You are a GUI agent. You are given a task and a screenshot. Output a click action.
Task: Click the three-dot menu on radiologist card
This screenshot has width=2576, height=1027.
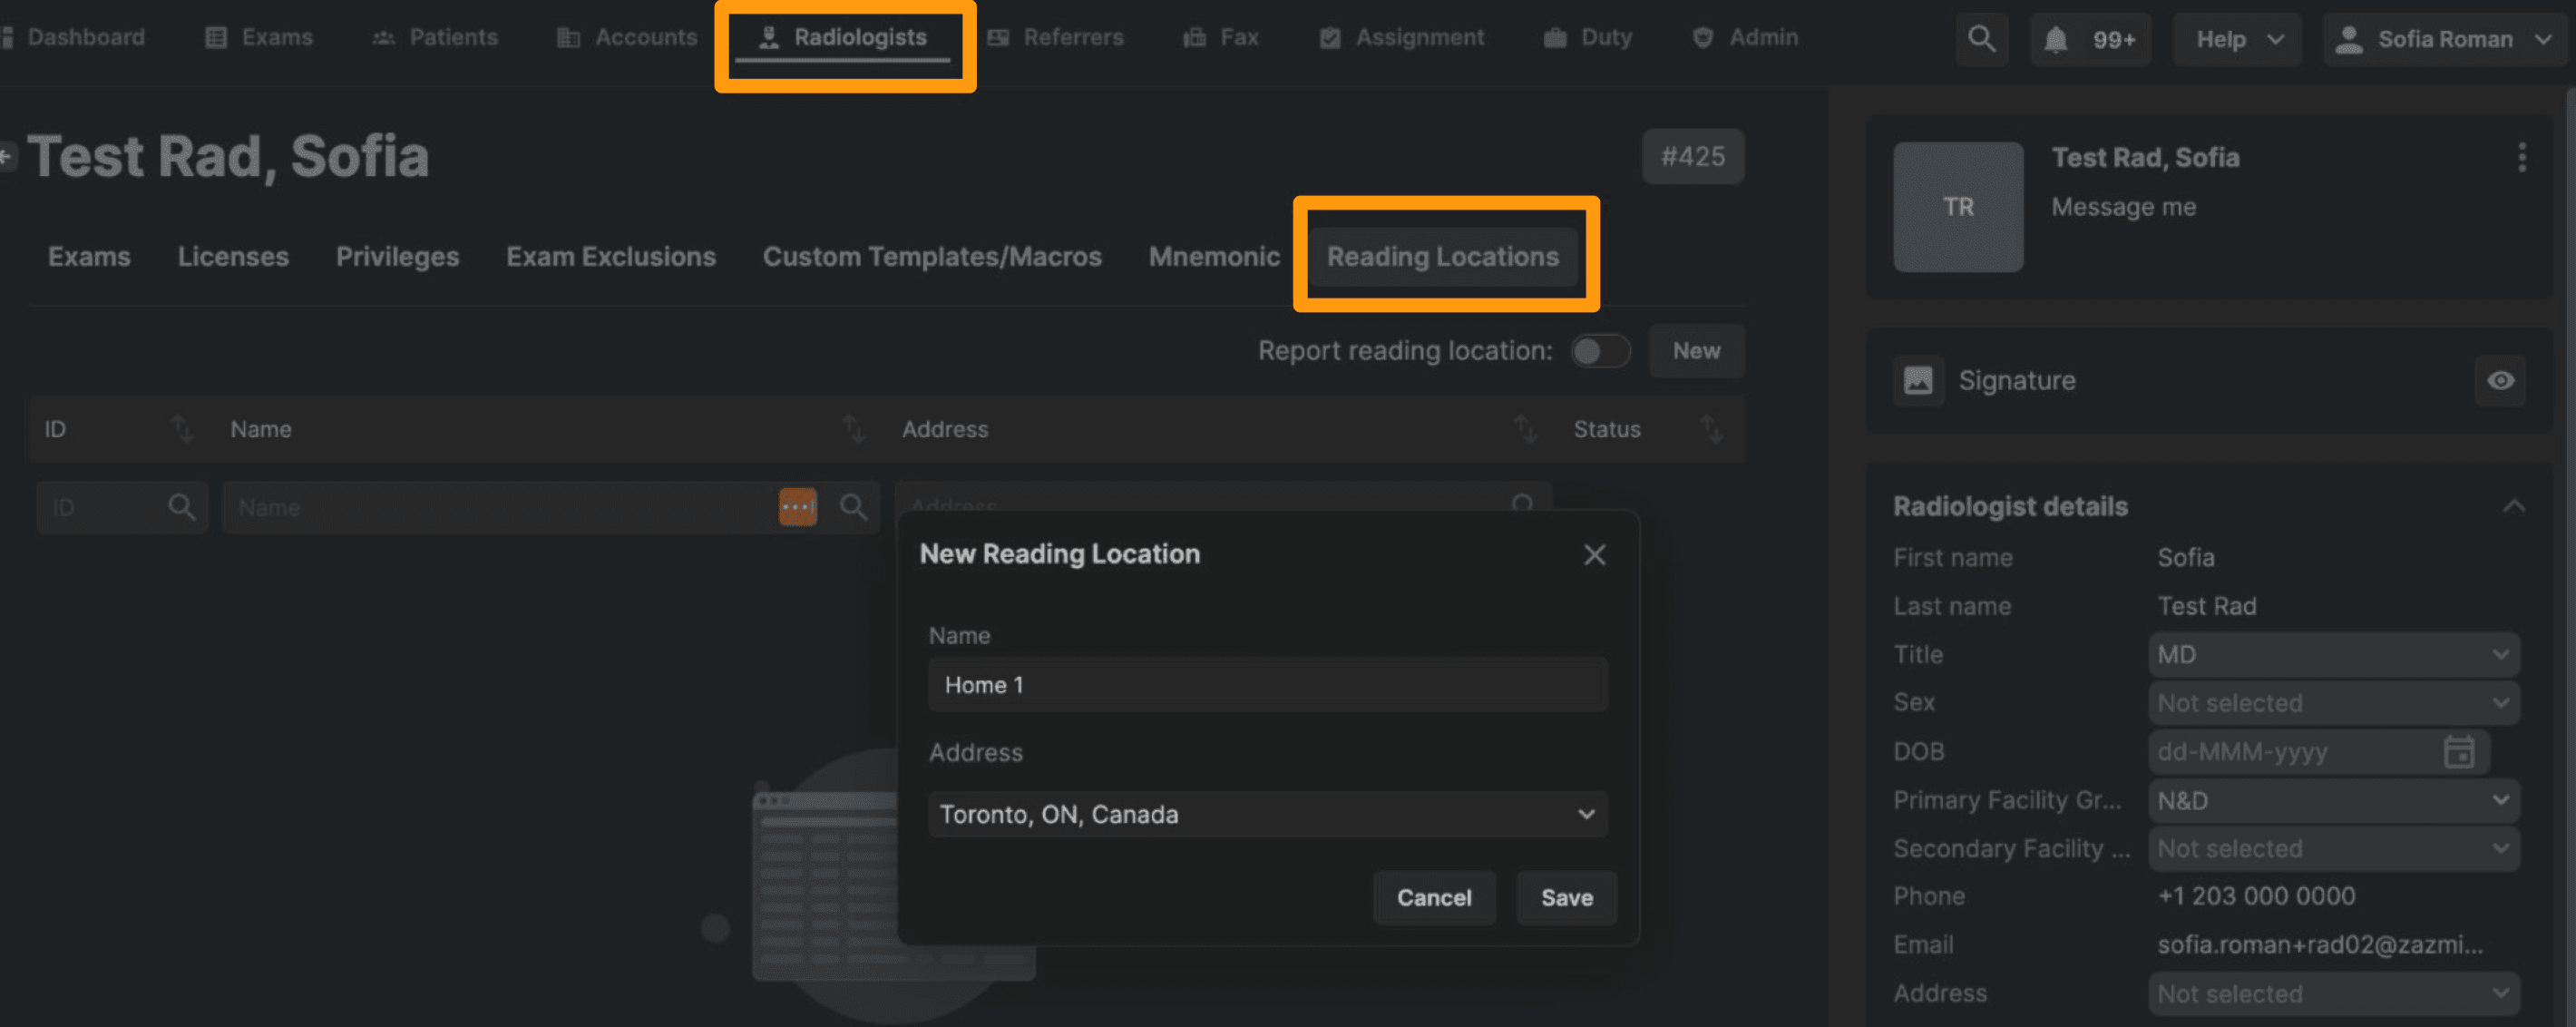click(2521, 157)
